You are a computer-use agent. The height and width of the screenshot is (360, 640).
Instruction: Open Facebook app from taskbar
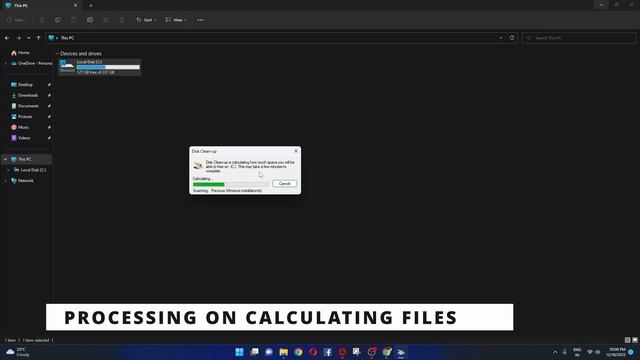pyautogui.click(x=328, y=352)
